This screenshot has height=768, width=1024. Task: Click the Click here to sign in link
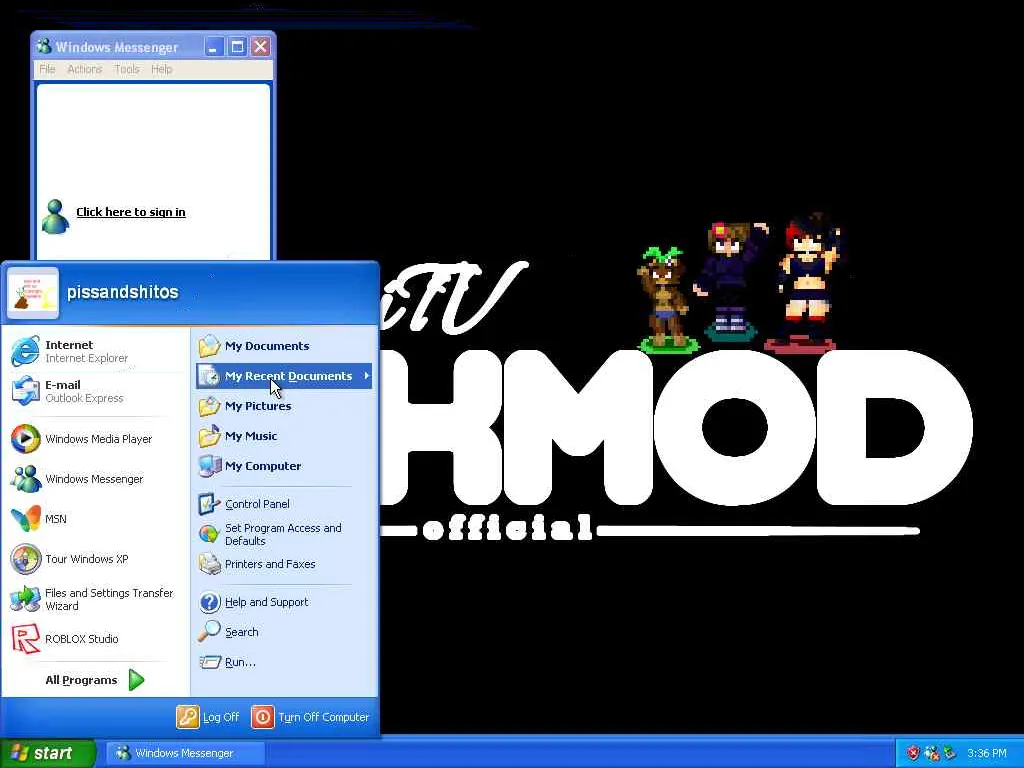point(131,212)
